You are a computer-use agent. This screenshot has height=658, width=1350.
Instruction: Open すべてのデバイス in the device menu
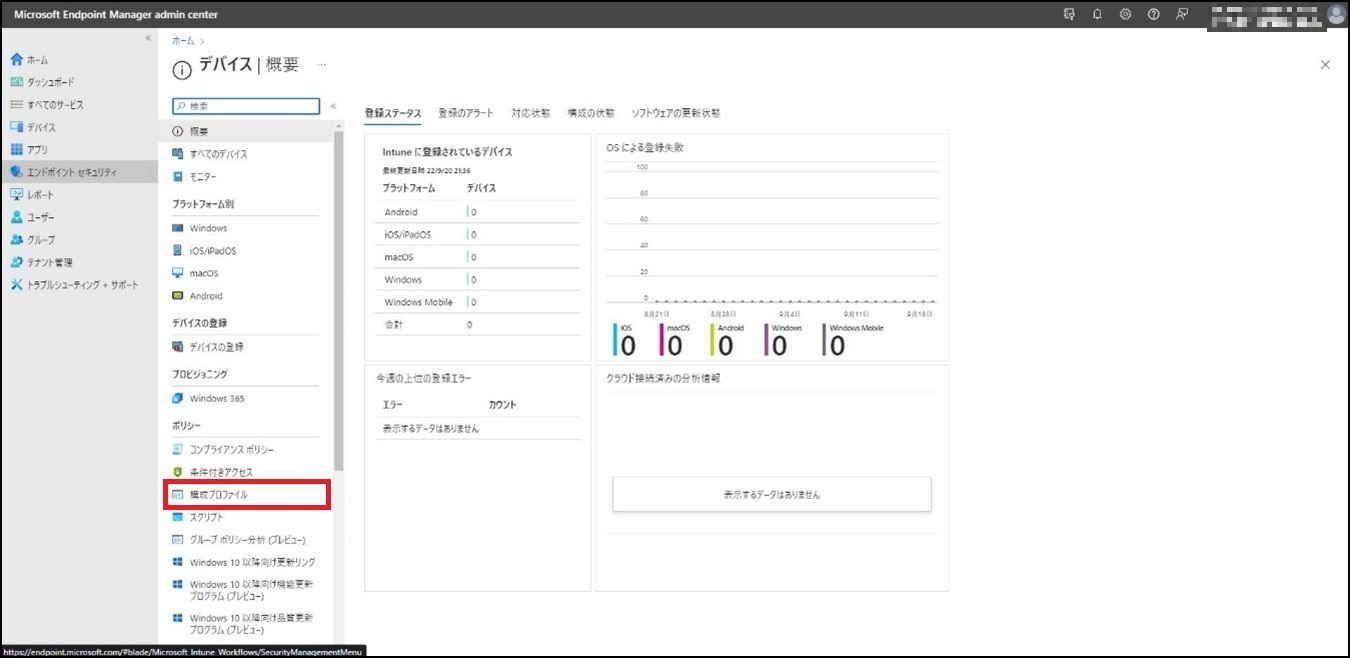246,154
